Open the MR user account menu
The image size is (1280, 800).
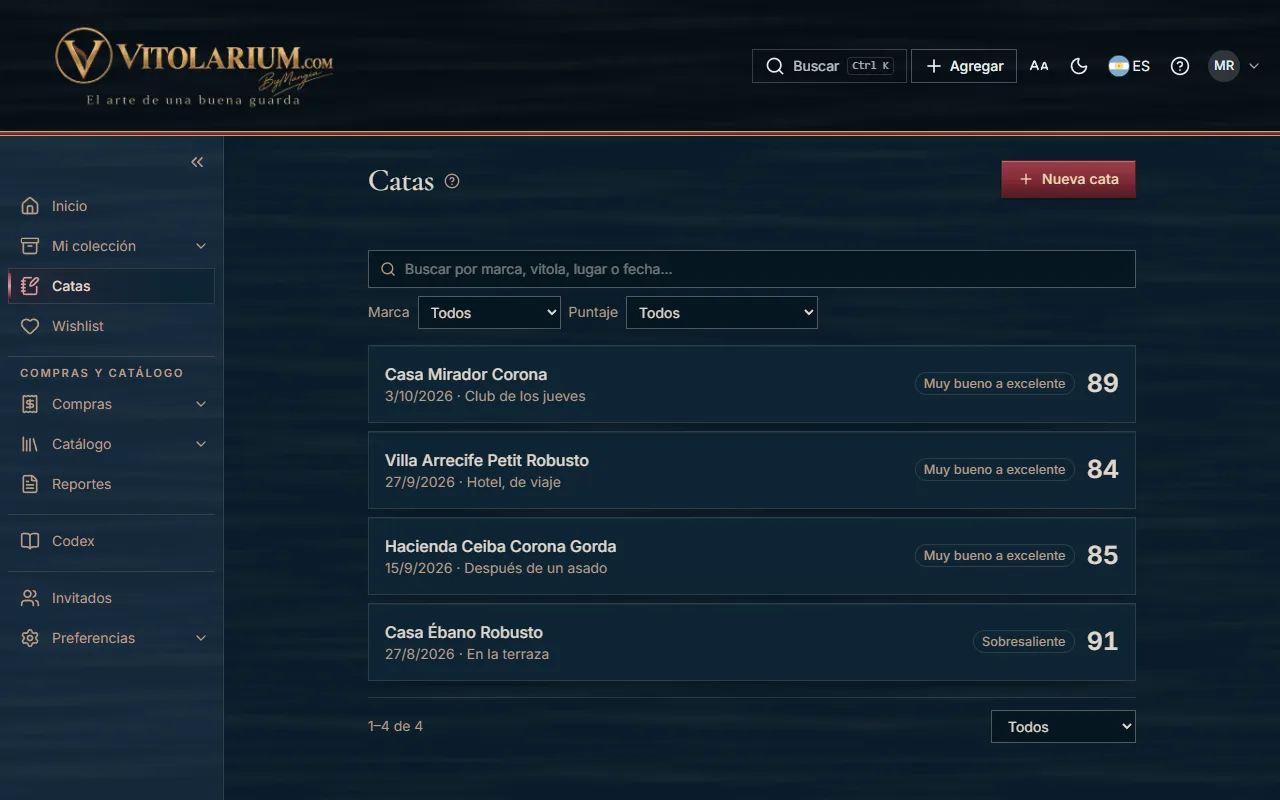1234,66
